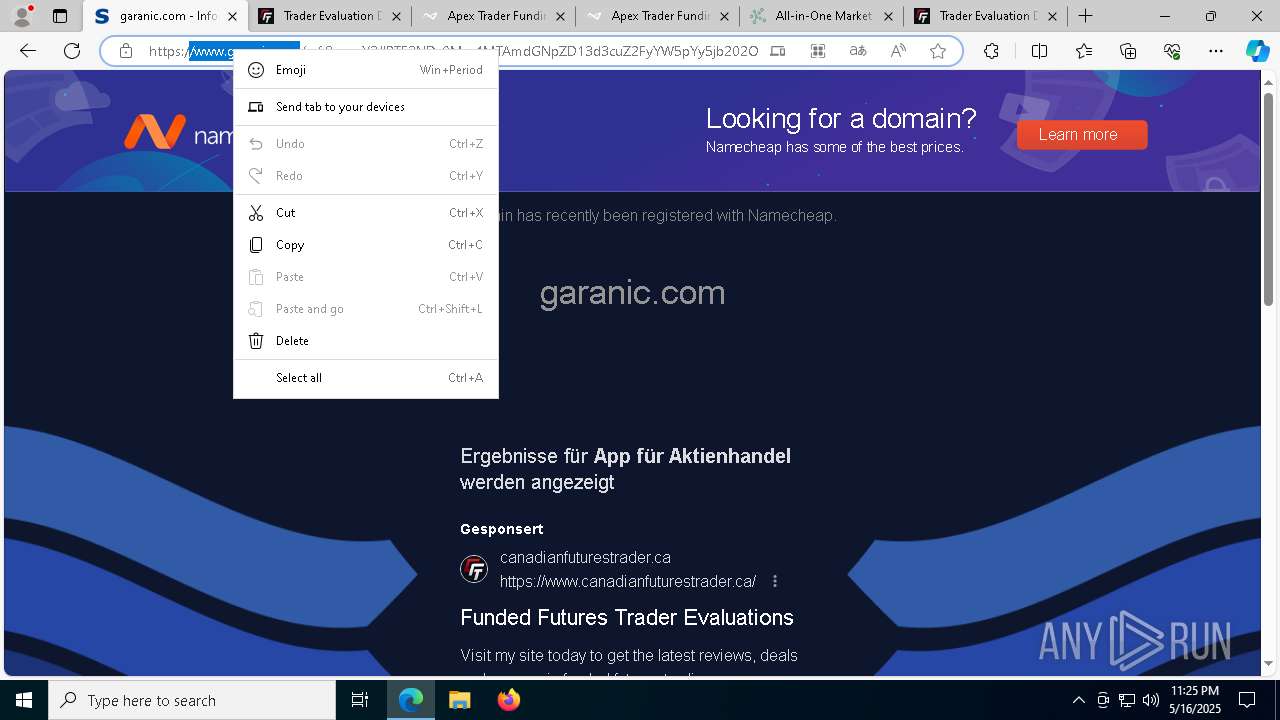Choose Emoji from the context menu
This screenshot has height=720, width=1280.
coord(366,70)
